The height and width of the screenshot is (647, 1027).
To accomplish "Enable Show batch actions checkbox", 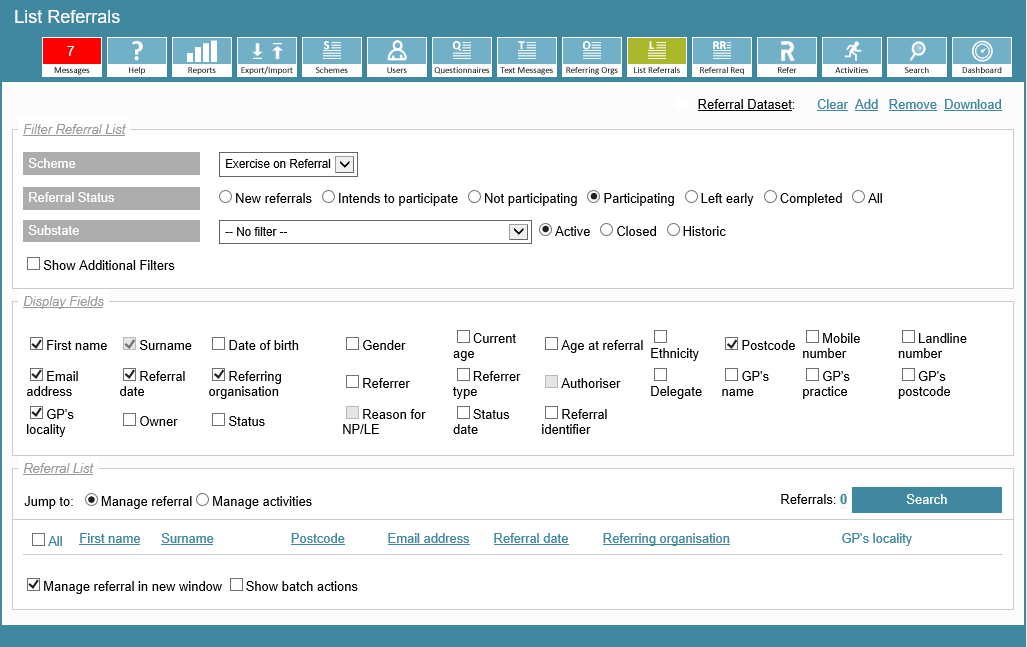I will pos(236,585).
